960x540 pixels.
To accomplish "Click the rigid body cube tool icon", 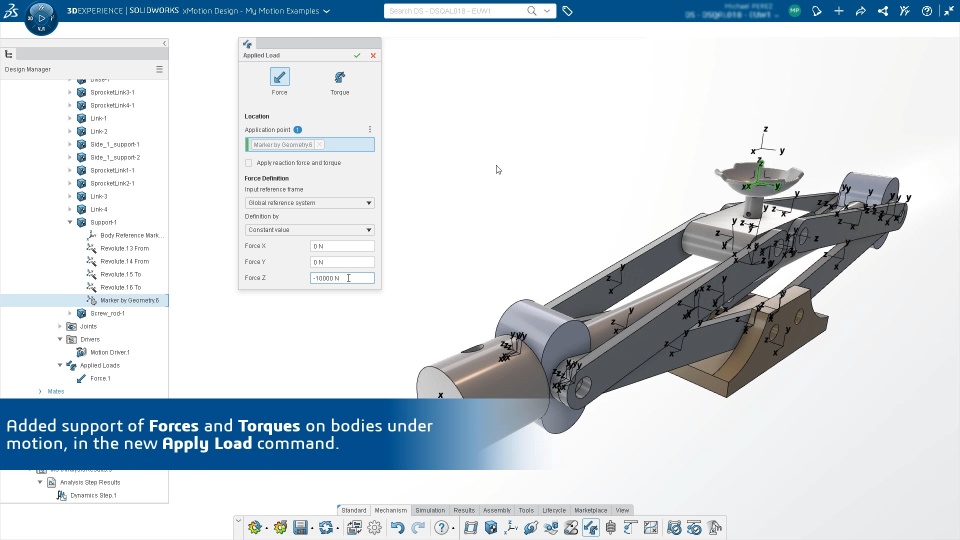I will click(491, 527).
